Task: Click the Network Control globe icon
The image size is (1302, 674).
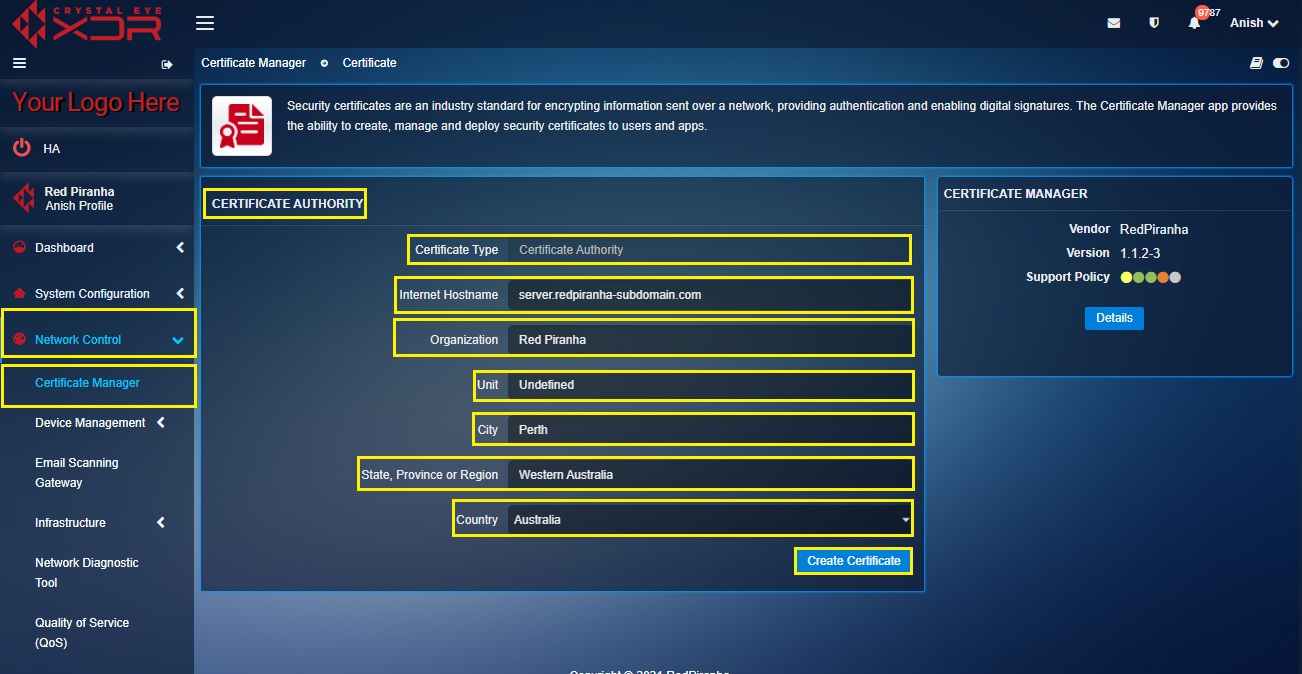Action: [x=19, y=340]
